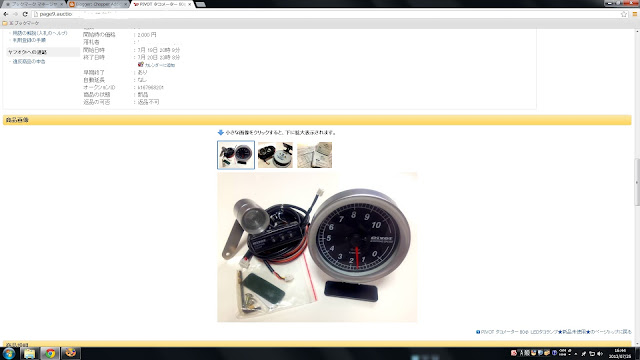This screenshot has height=360, width=640.
Task: Click the Chrome icon in the taskbar
Action: [x=50, y=353]
